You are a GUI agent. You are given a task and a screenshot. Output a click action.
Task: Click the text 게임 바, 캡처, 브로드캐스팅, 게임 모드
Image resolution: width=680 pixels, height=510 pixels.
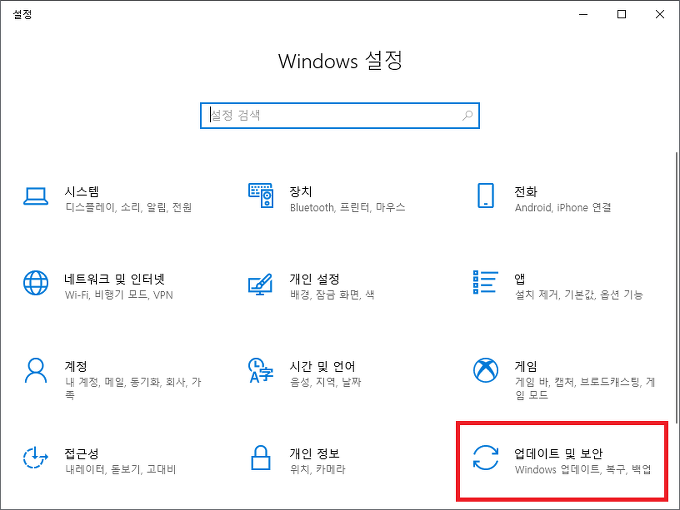pyautogui.click(x=585, y=388)
